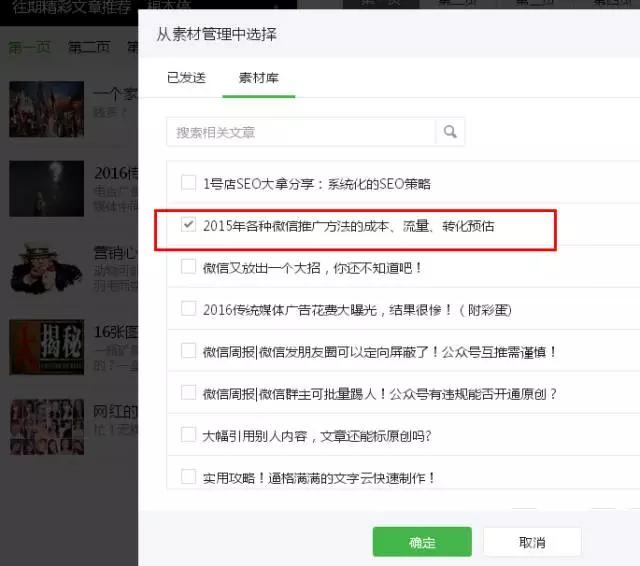This screenshot has height=566, width=640.
Task: Open the dark smoke thumbnail beside 2016
Action: [x=47, y=188]
